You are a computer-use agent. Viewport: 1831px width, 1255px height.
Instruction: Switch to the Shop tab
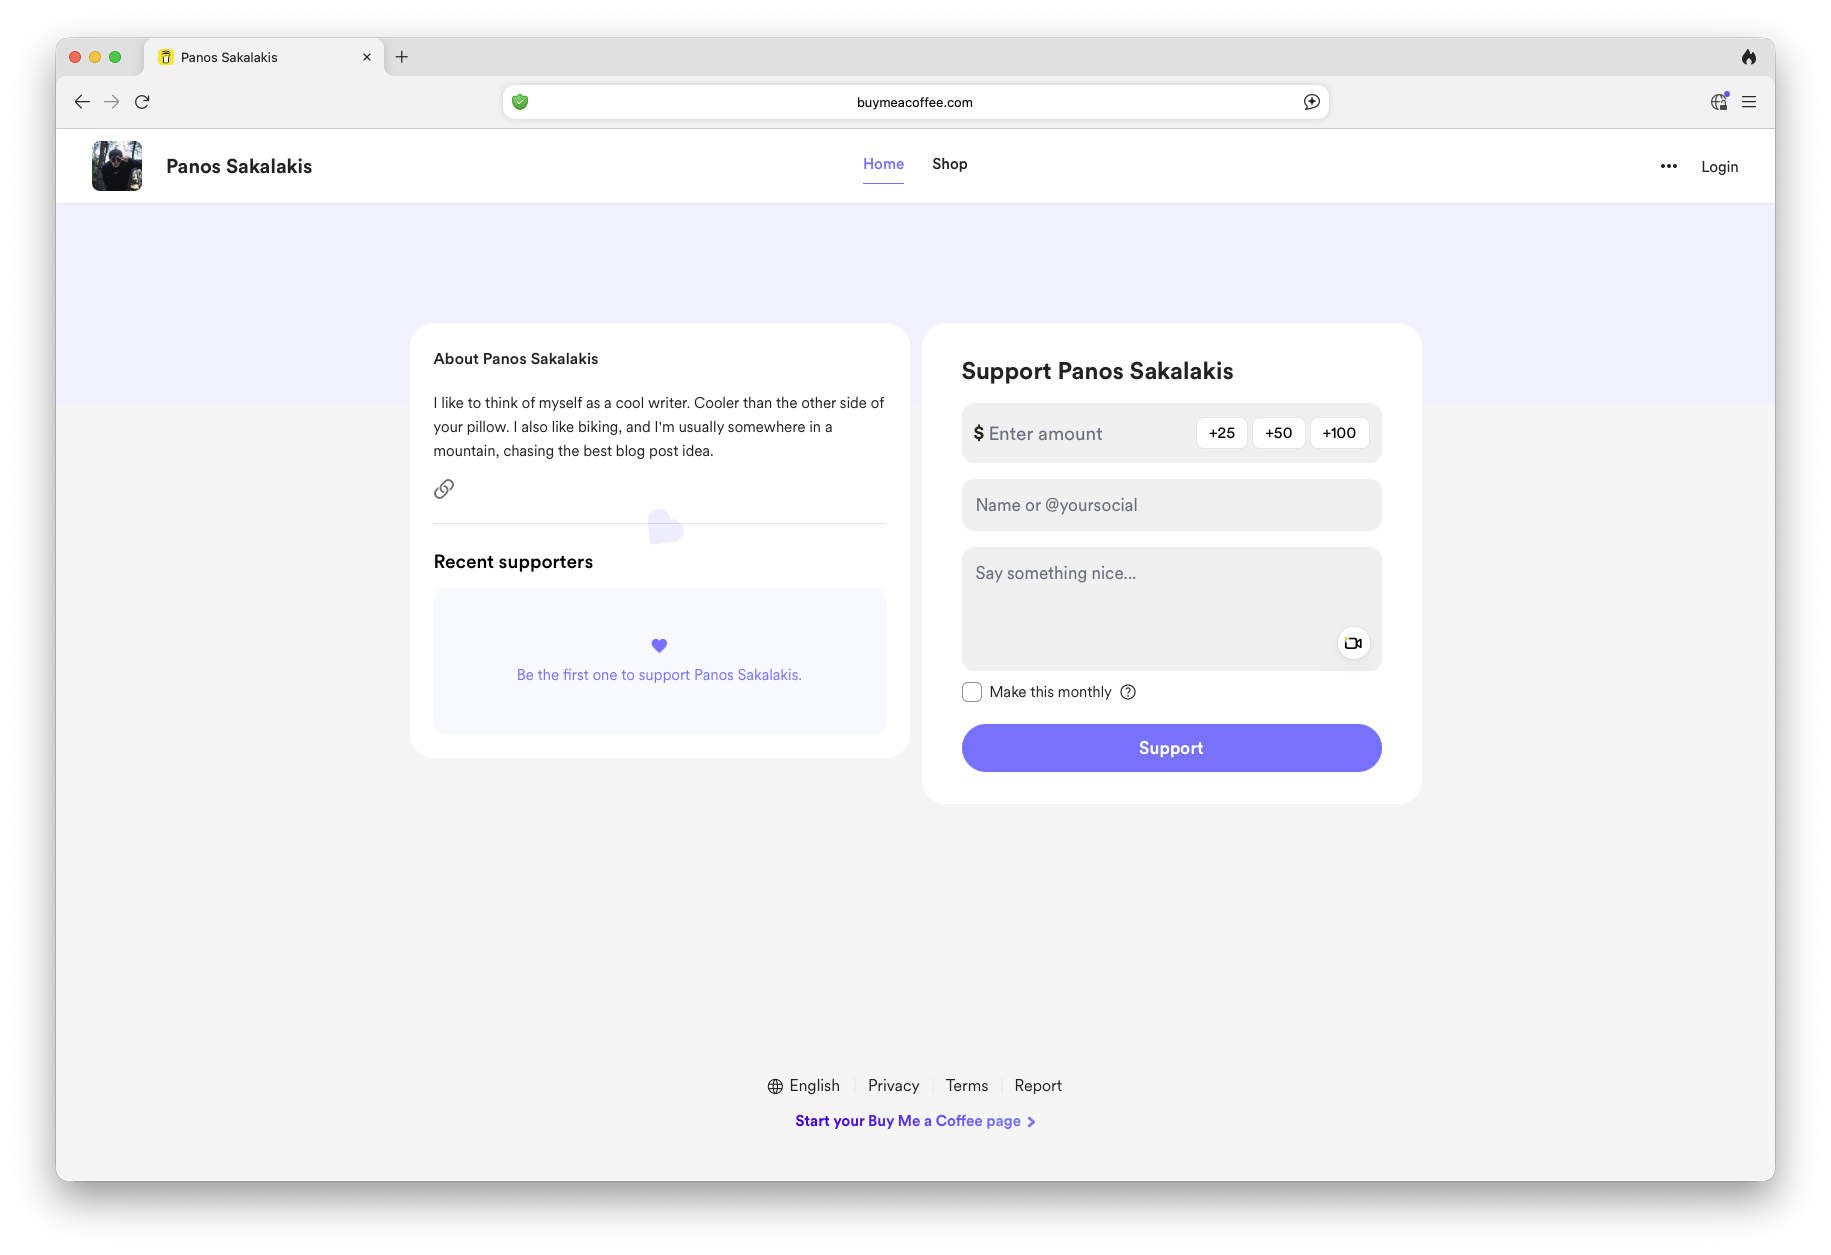949,164
